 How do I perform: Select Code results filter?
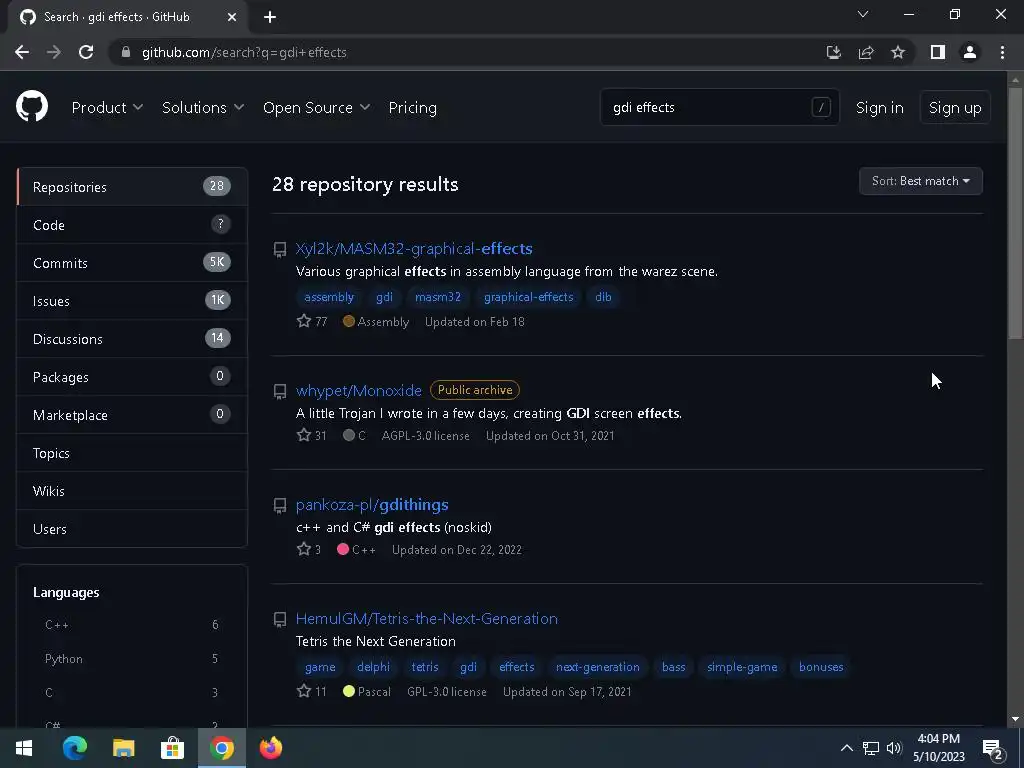132,225
